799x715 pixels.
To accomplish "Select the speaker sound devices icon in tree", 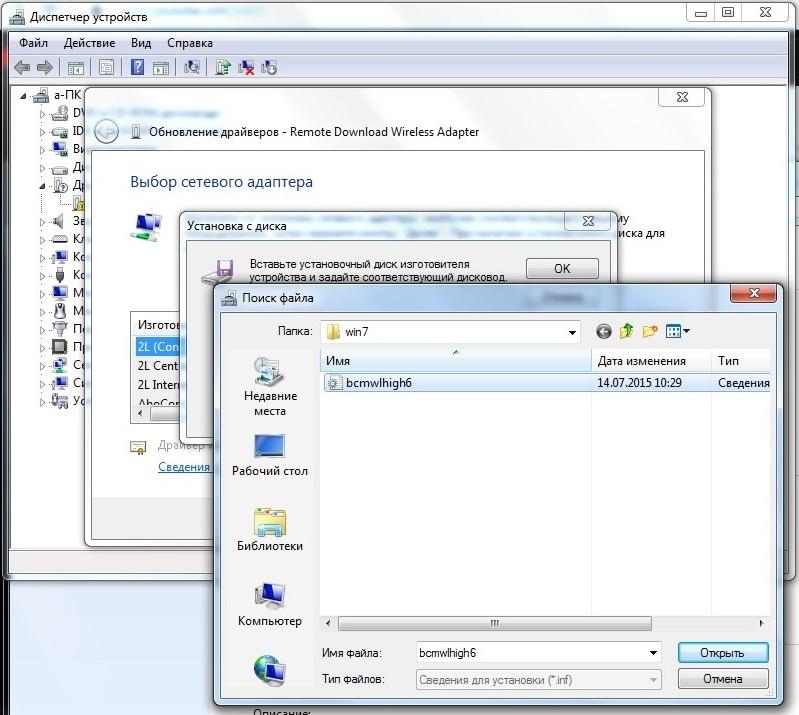I will [59, 221].
